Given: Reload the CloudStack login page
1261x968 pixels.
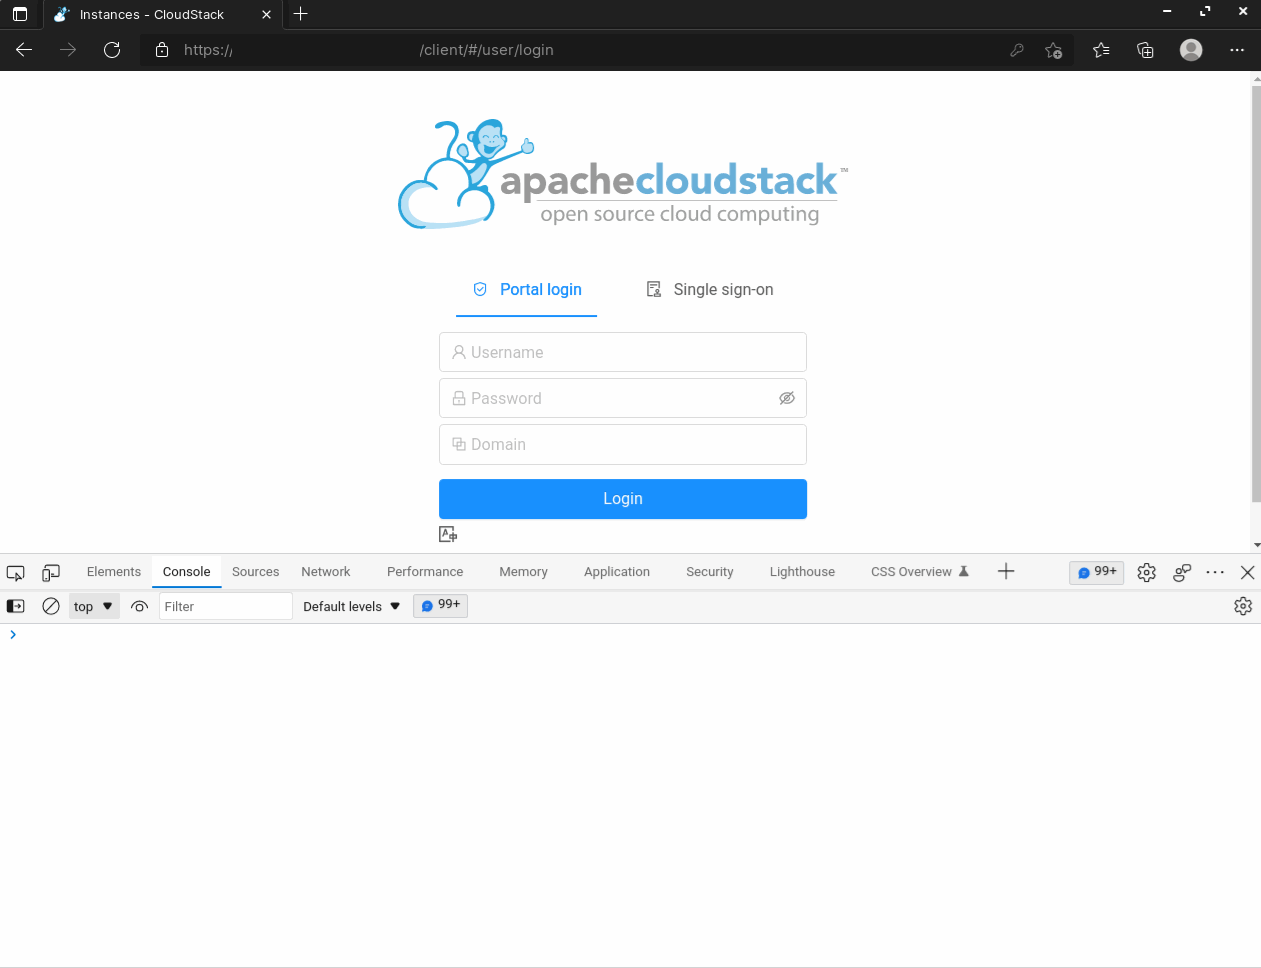Looking at the screenshot, I should (112, 50).
